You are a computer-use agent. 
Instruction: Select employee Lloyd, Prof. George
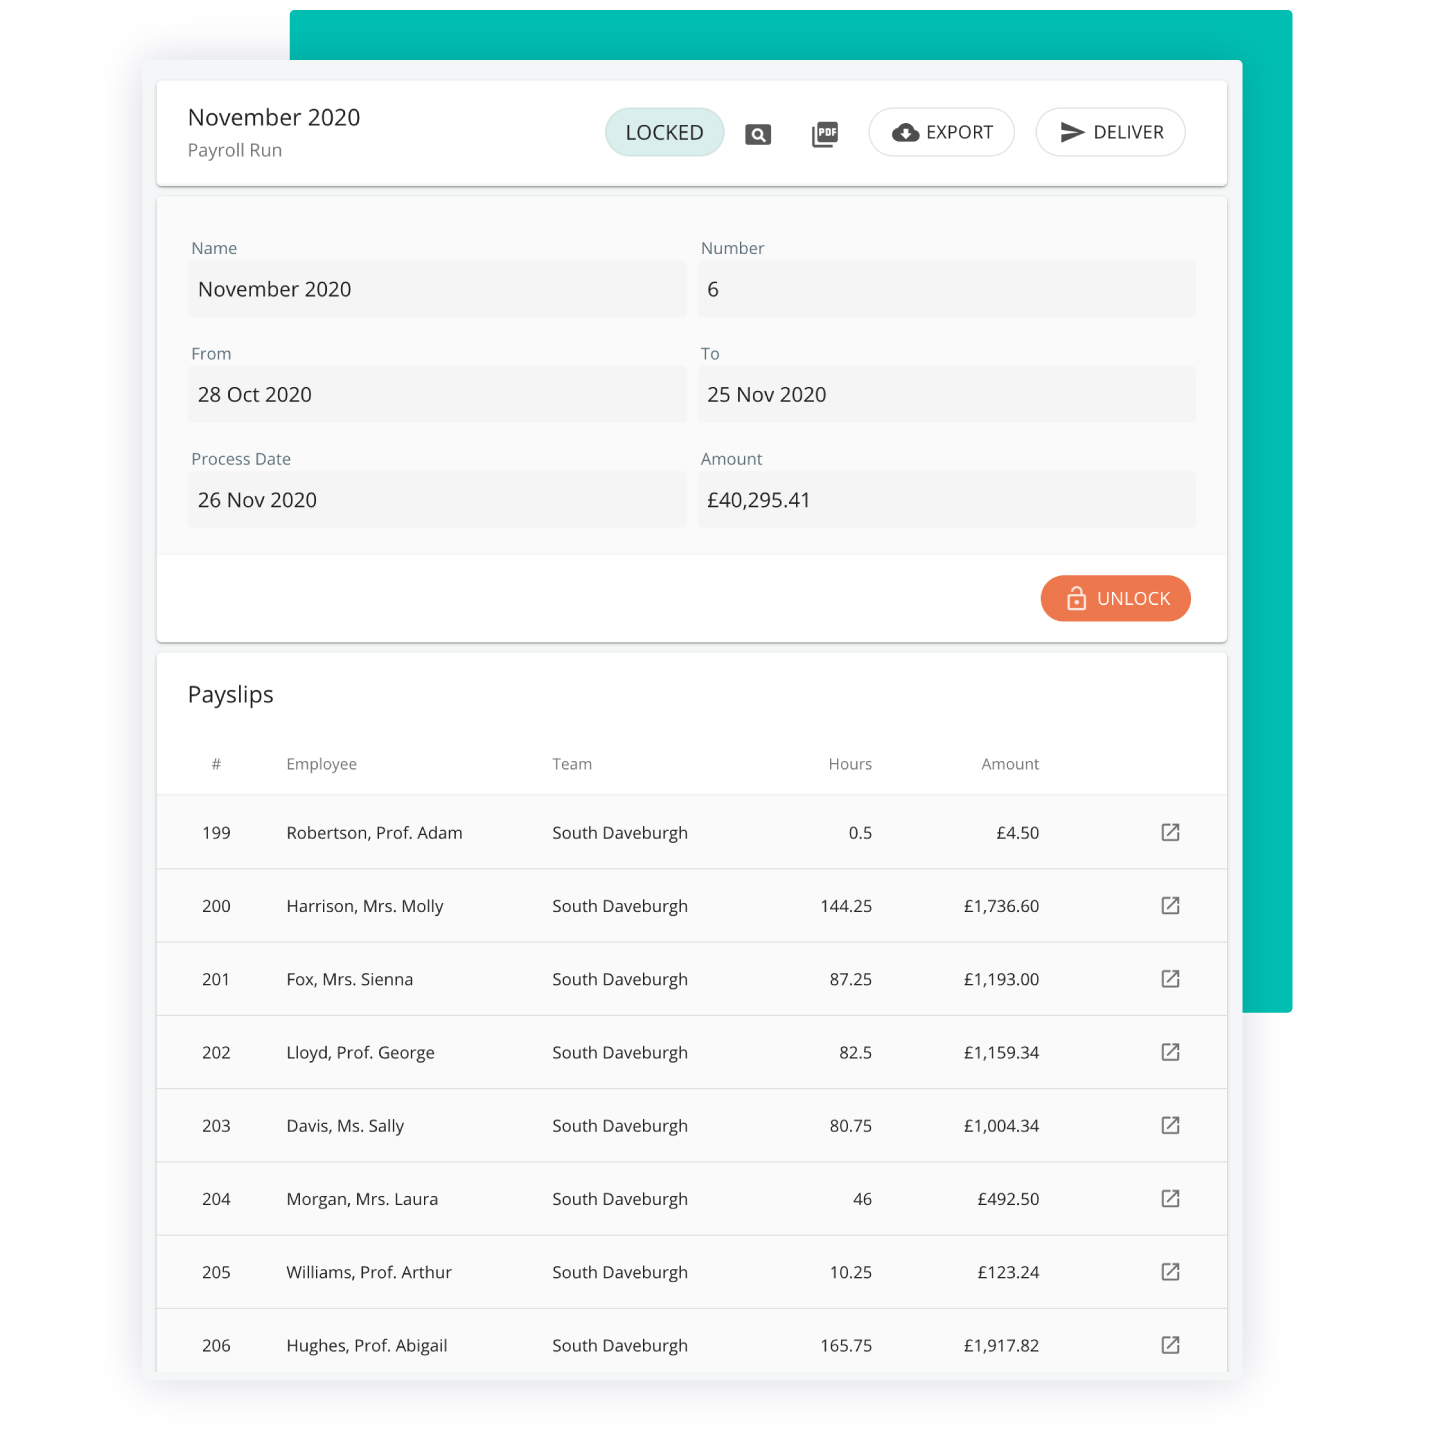coord(360,1053)
